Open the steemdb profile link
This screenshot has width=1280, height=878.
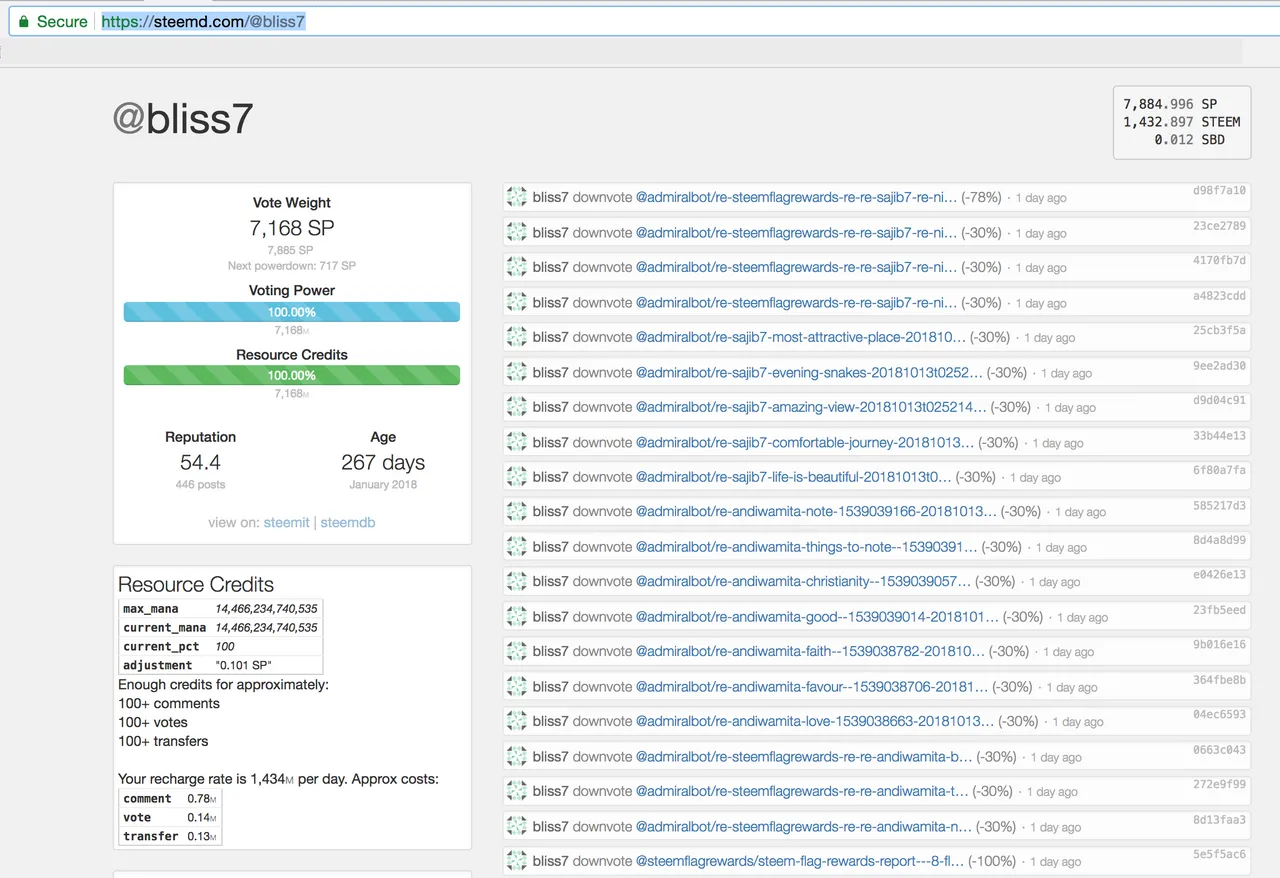[x=348, y=522]
